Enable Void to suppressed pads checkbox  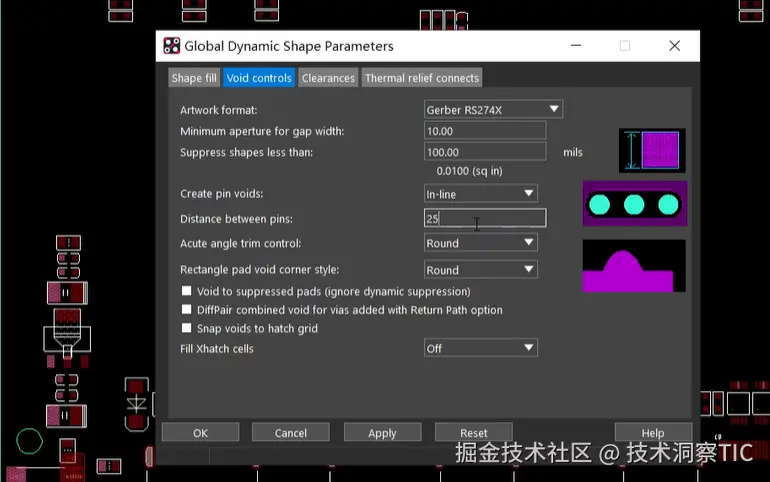point(187,291)
